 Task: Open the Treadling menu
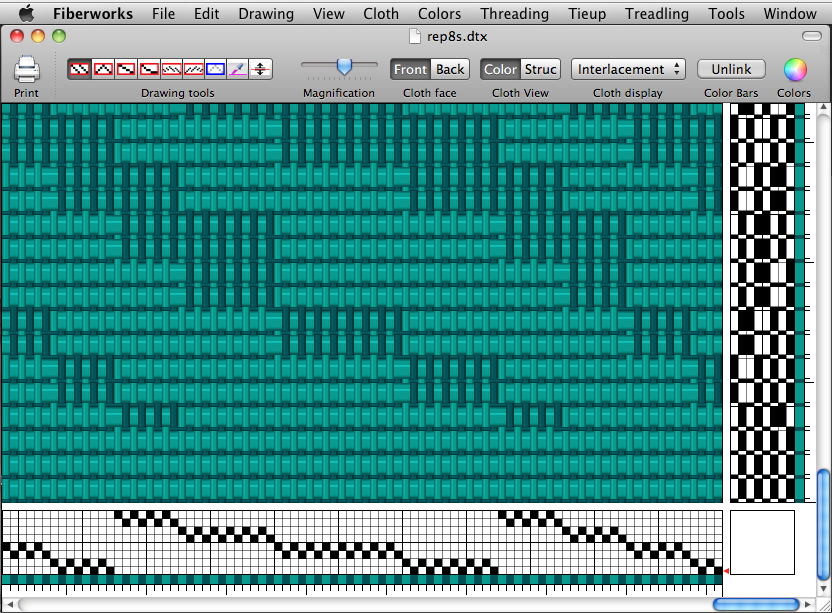tap(657, 14)
